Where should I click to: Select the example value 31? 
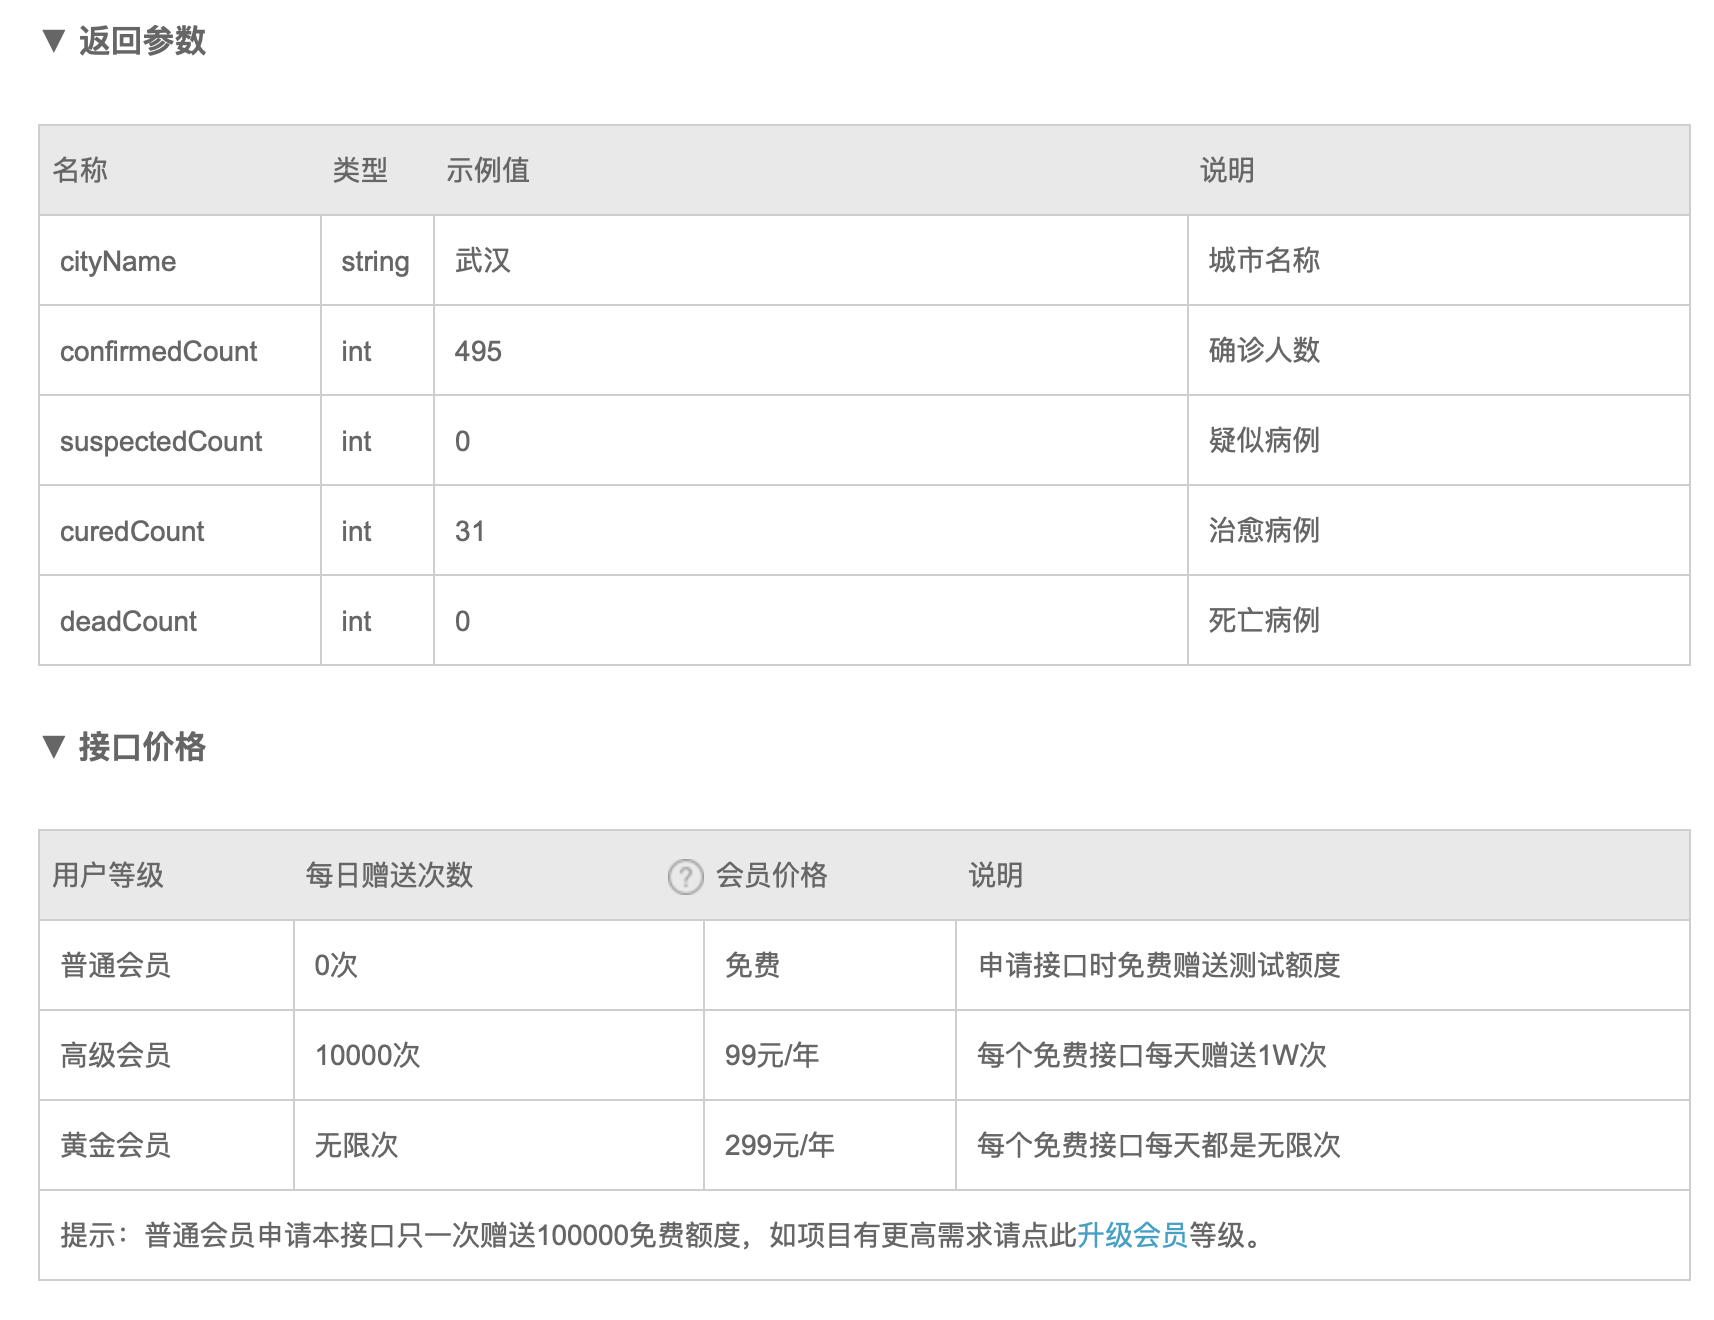[470, 531]
